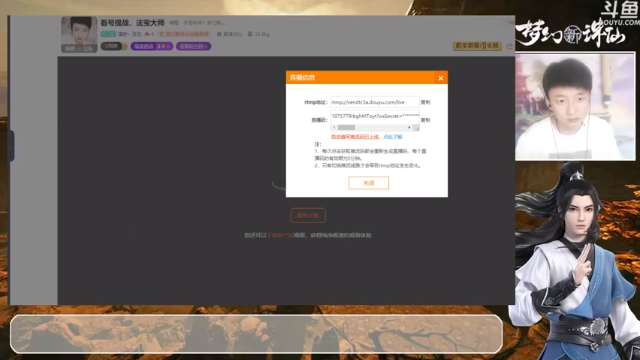This screenshot has width=640, height=360.
Task: Click the flame popularity icon
Action: tap(147, 34)
